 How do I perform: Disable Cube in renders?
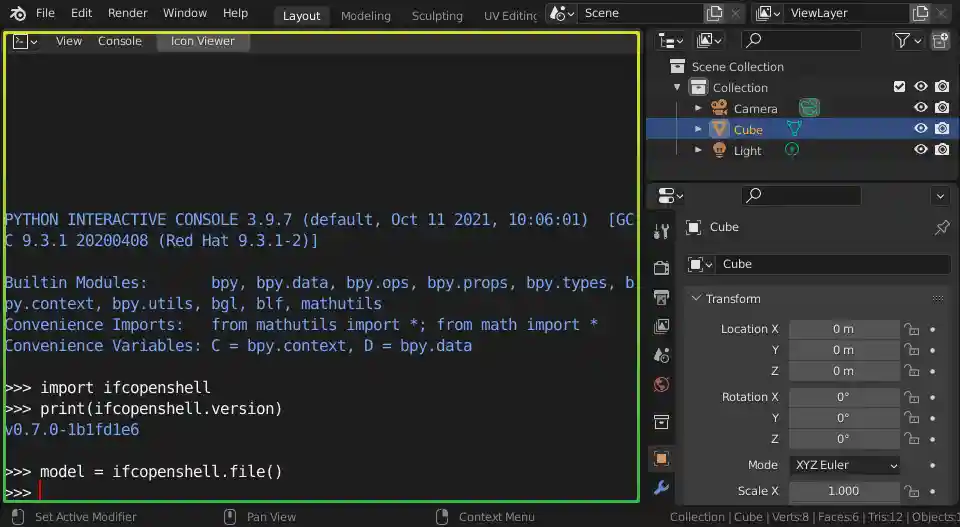(942, 129)
